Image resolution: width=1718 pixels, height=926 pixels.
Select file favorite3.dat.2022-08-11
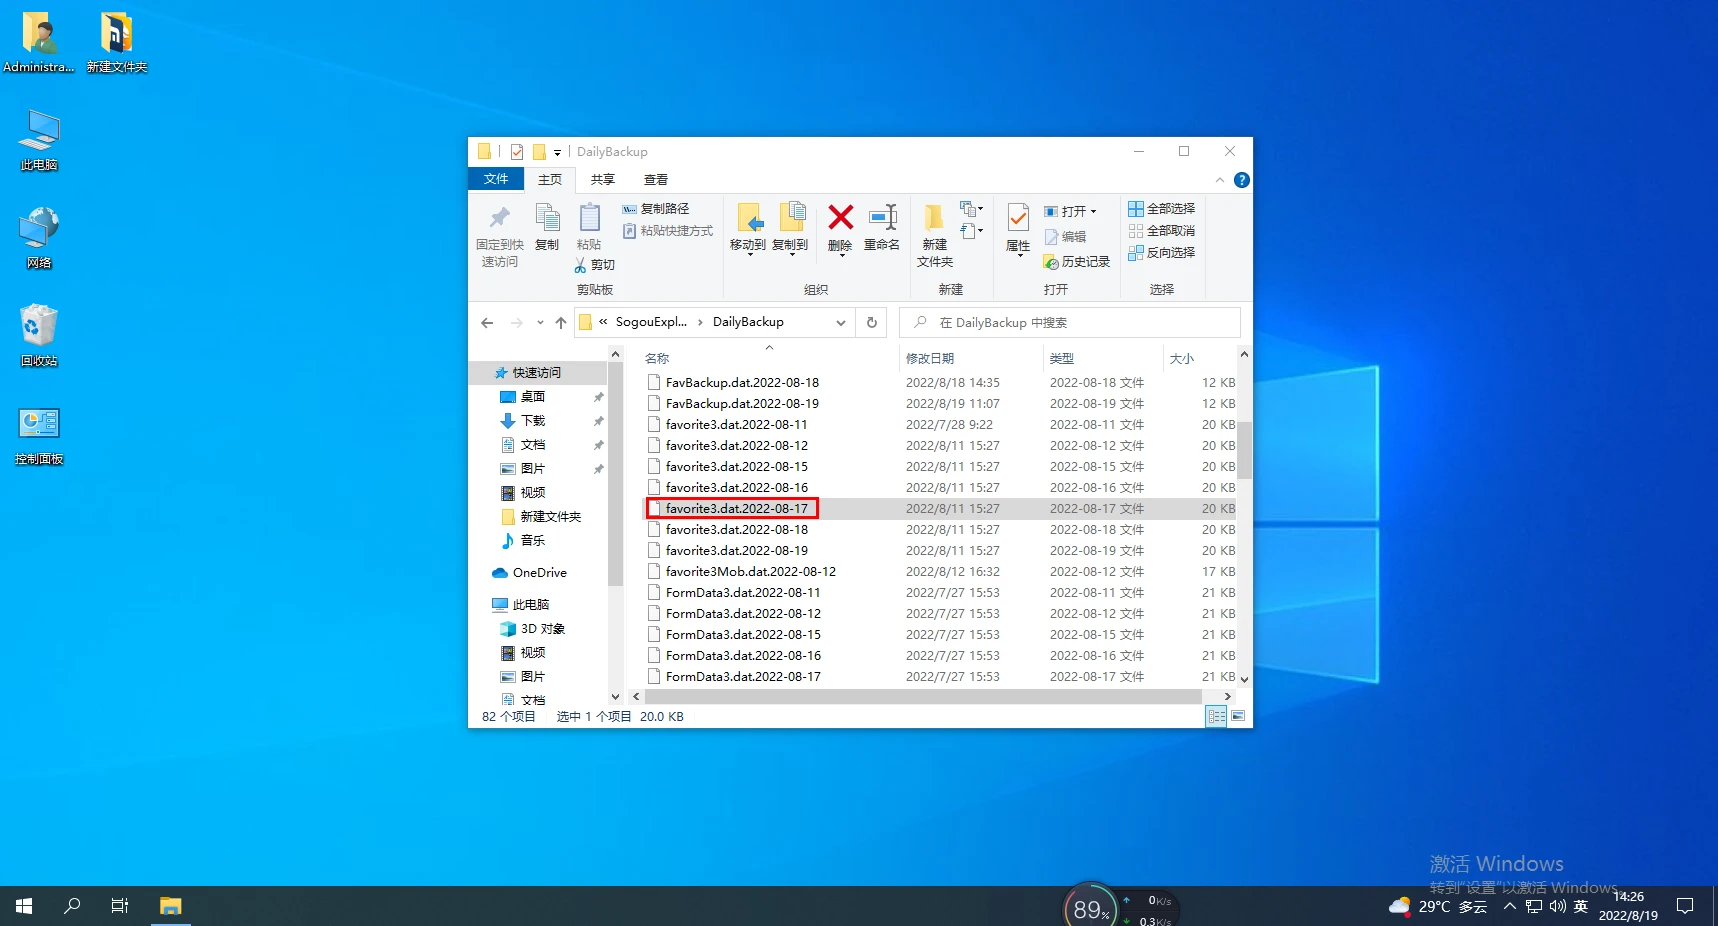737,425
